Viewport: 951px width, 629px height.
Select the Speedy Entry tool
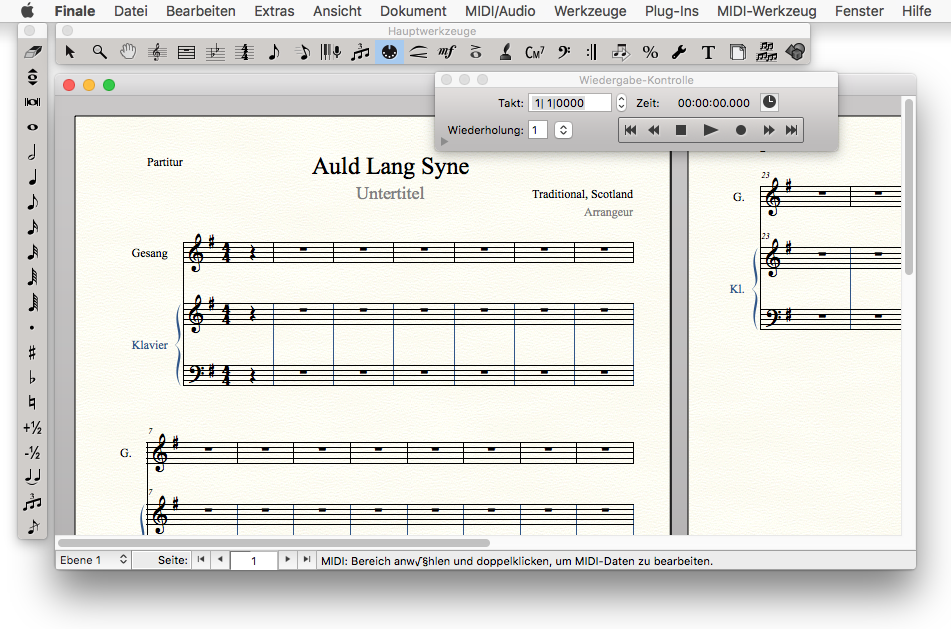coord(303,52)
